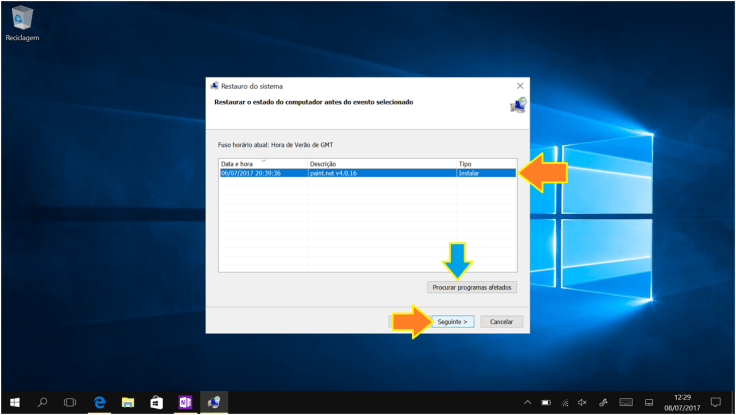Open the Microsoft Store taskbar icon

click(156, 402)
